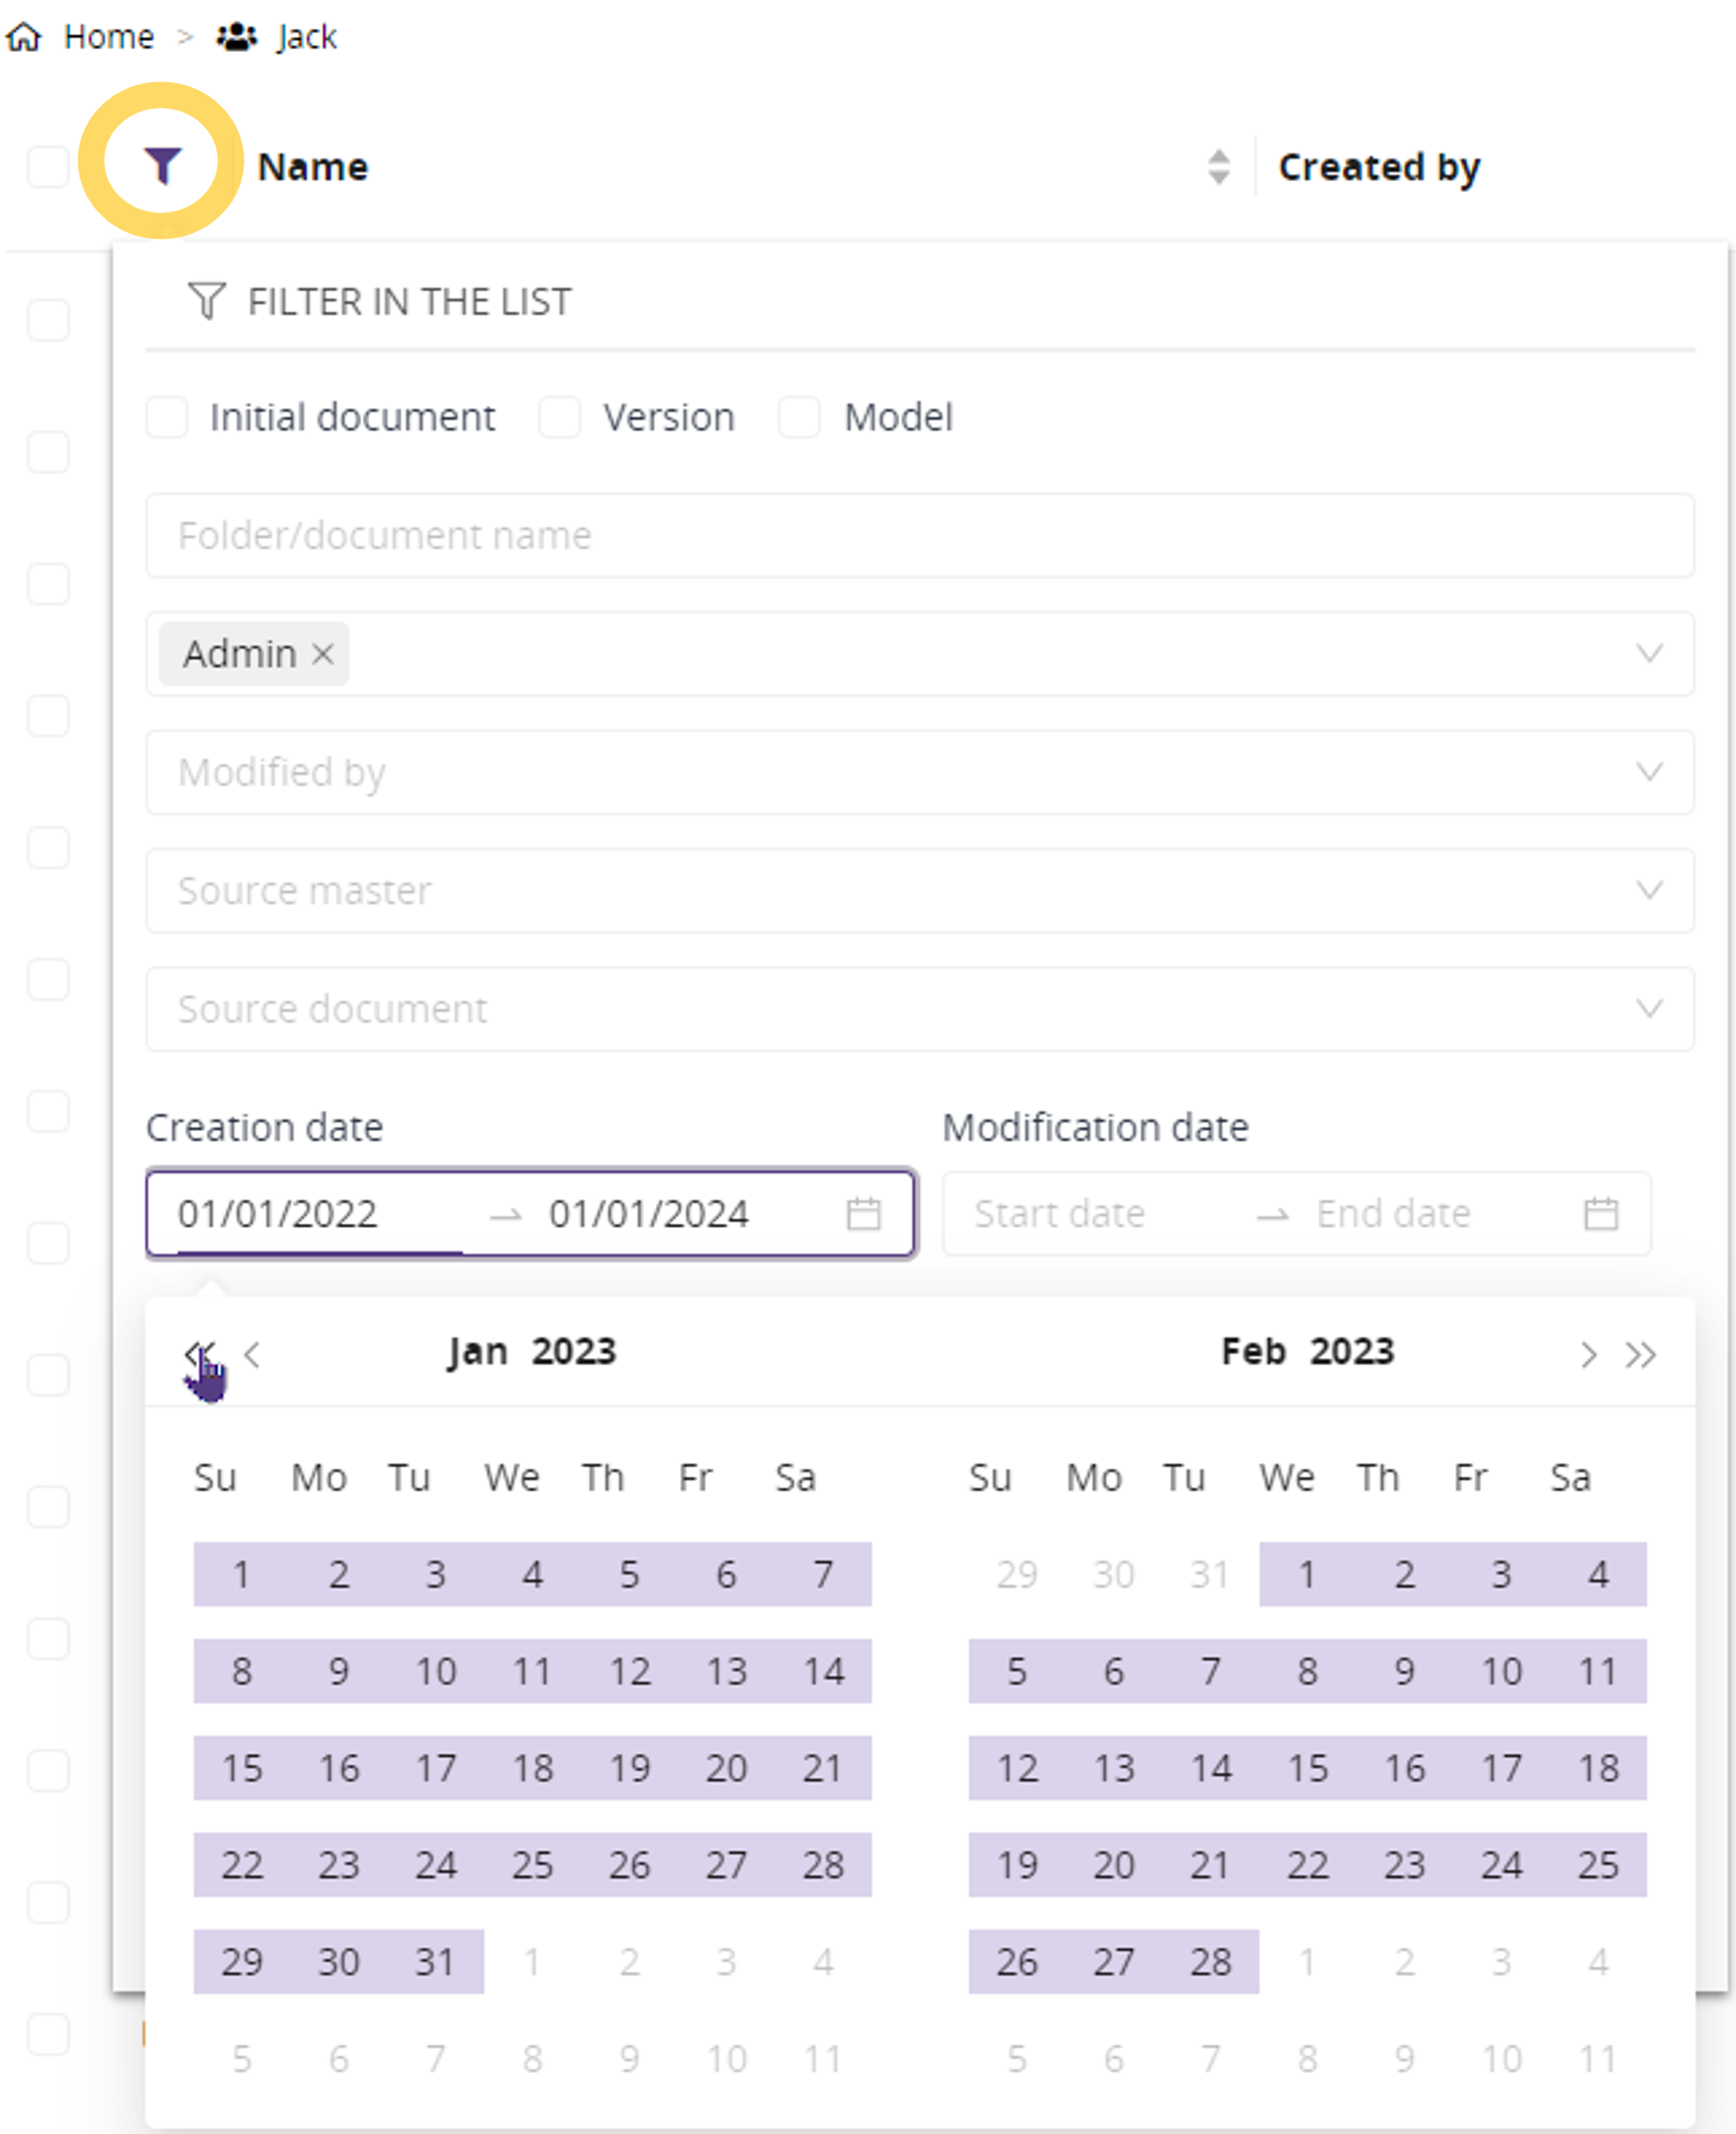Click the purple filter funnel icon

click(x=162, y=165)
